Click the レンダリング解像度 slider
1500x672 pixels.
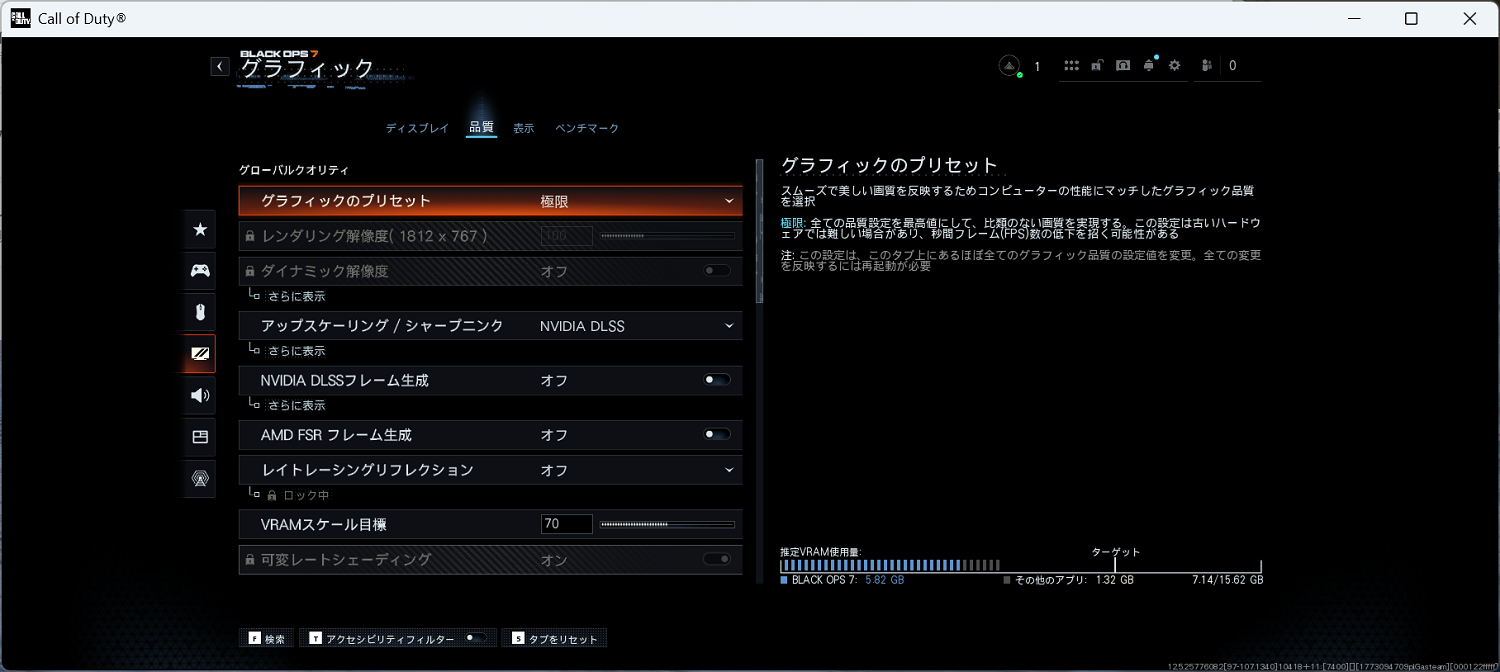[x=667, y=236]
